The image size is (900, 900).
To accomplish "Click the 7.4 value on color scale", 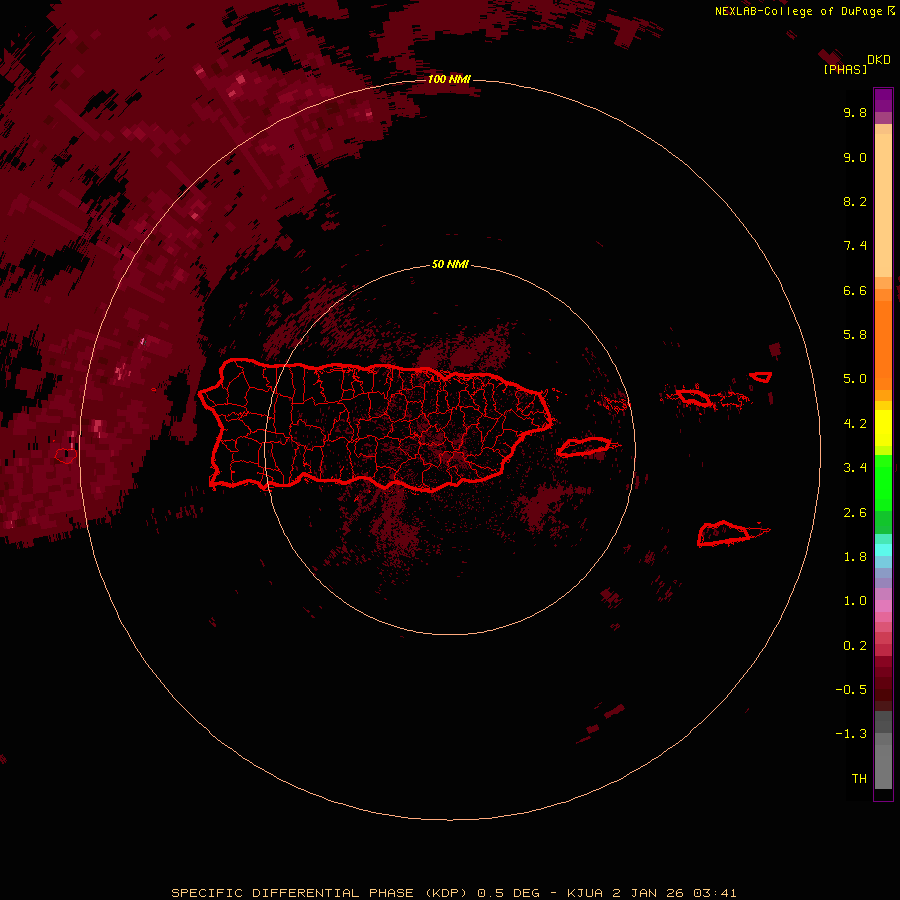I will pos(855,246).
